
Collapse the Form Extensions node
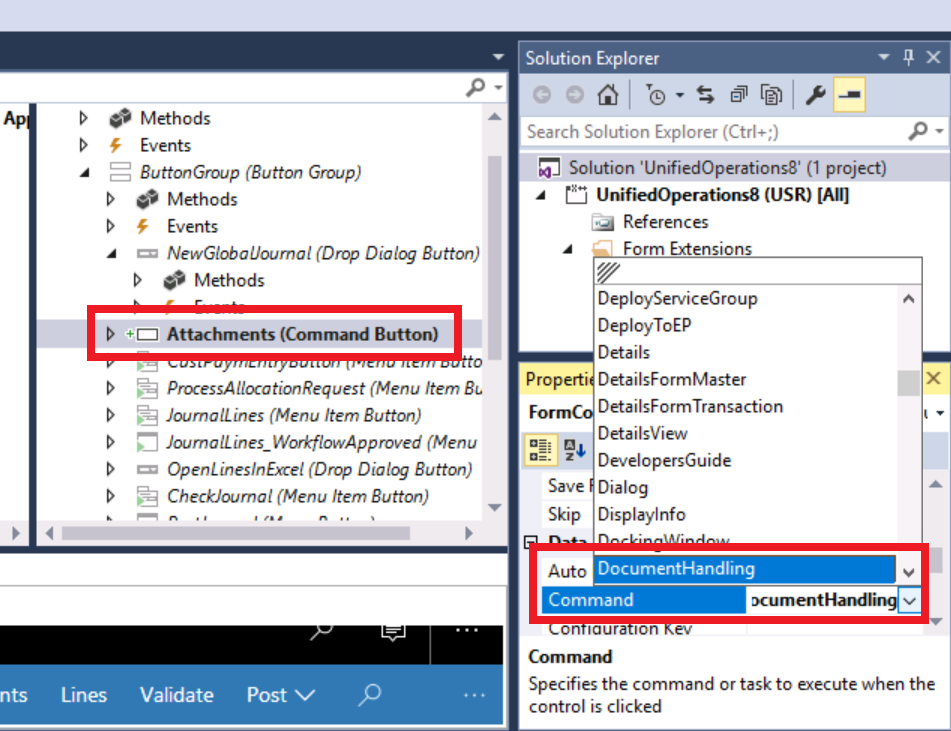tap(567, 248)
